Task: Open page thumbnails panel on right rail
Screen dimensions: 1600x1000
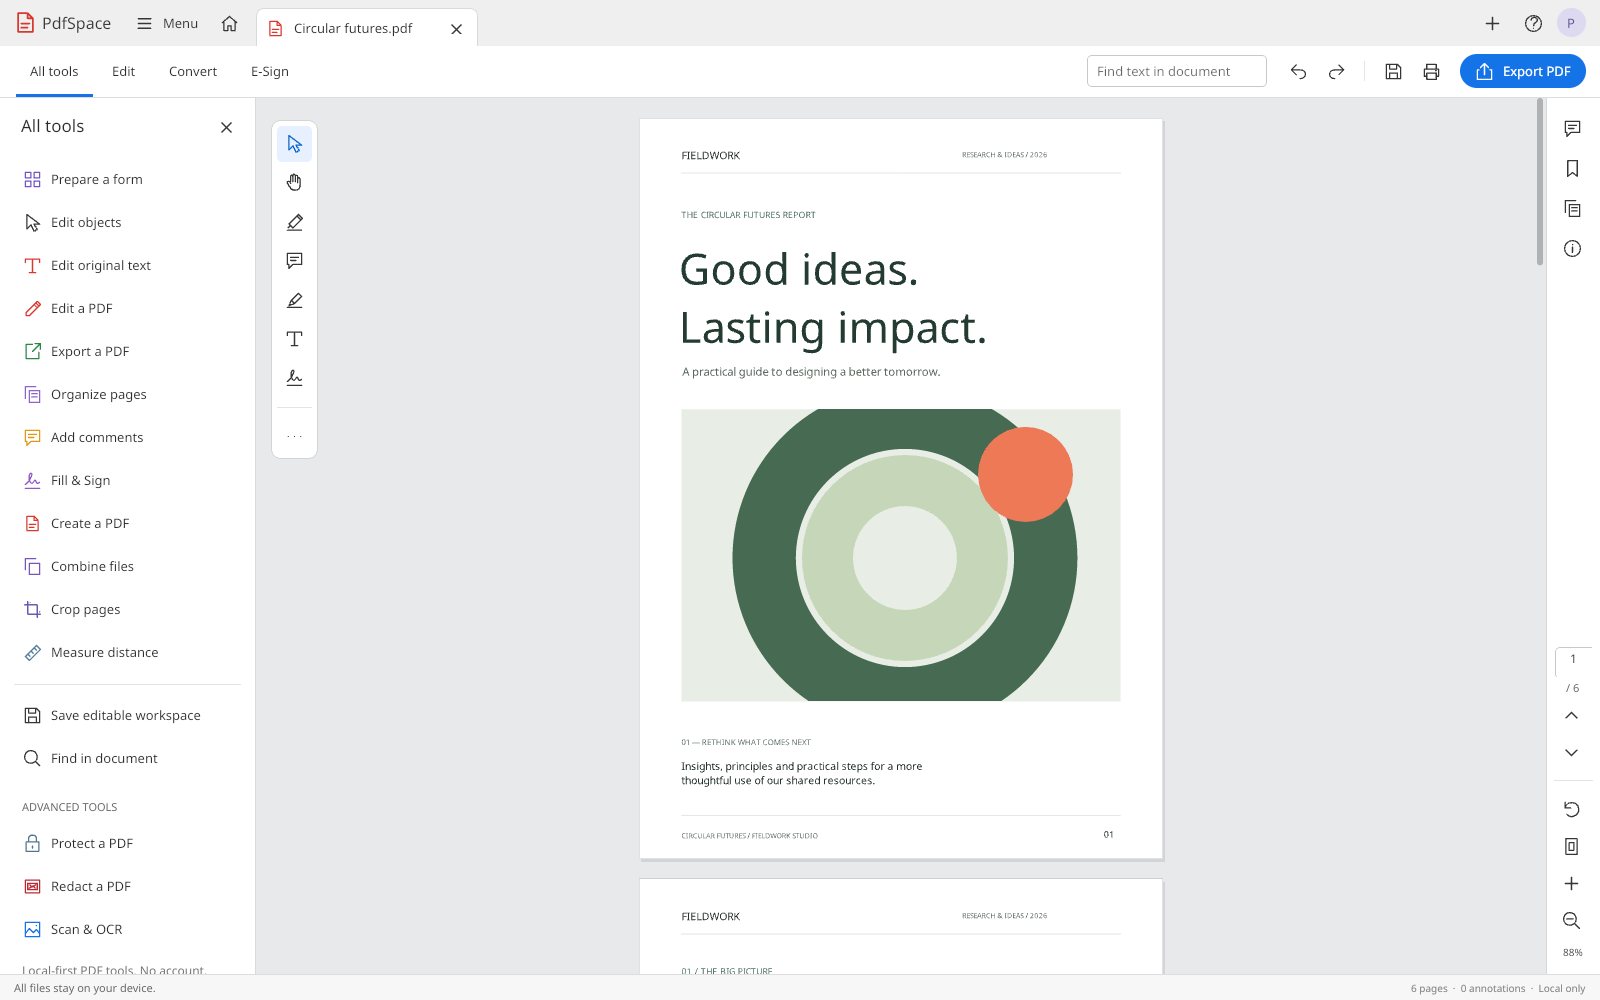Action: [1572, 209]
